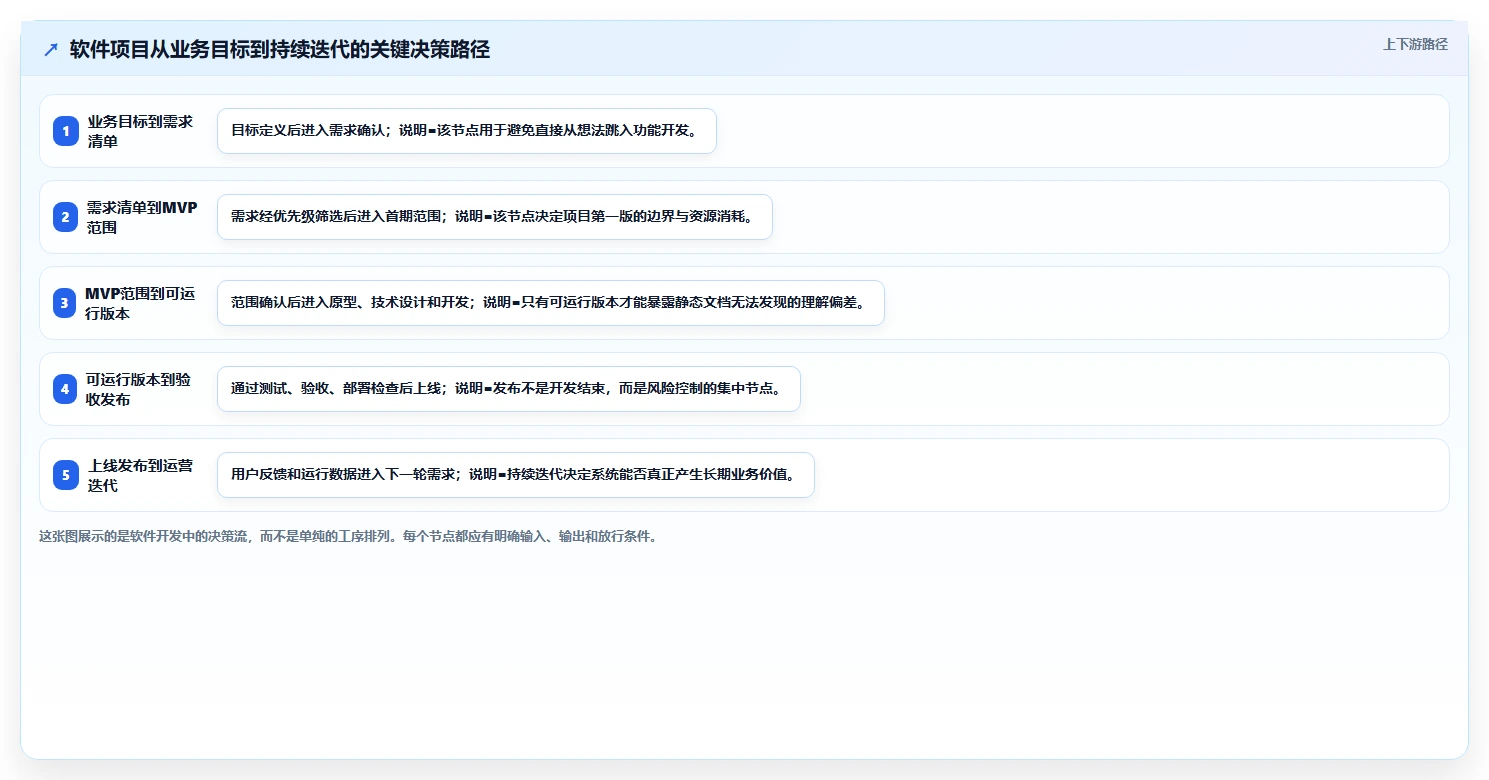Image resolution: width=1489 pixels, height=780 pixels.
Task: Click the step 5 number badge
Action: point(66,475)
